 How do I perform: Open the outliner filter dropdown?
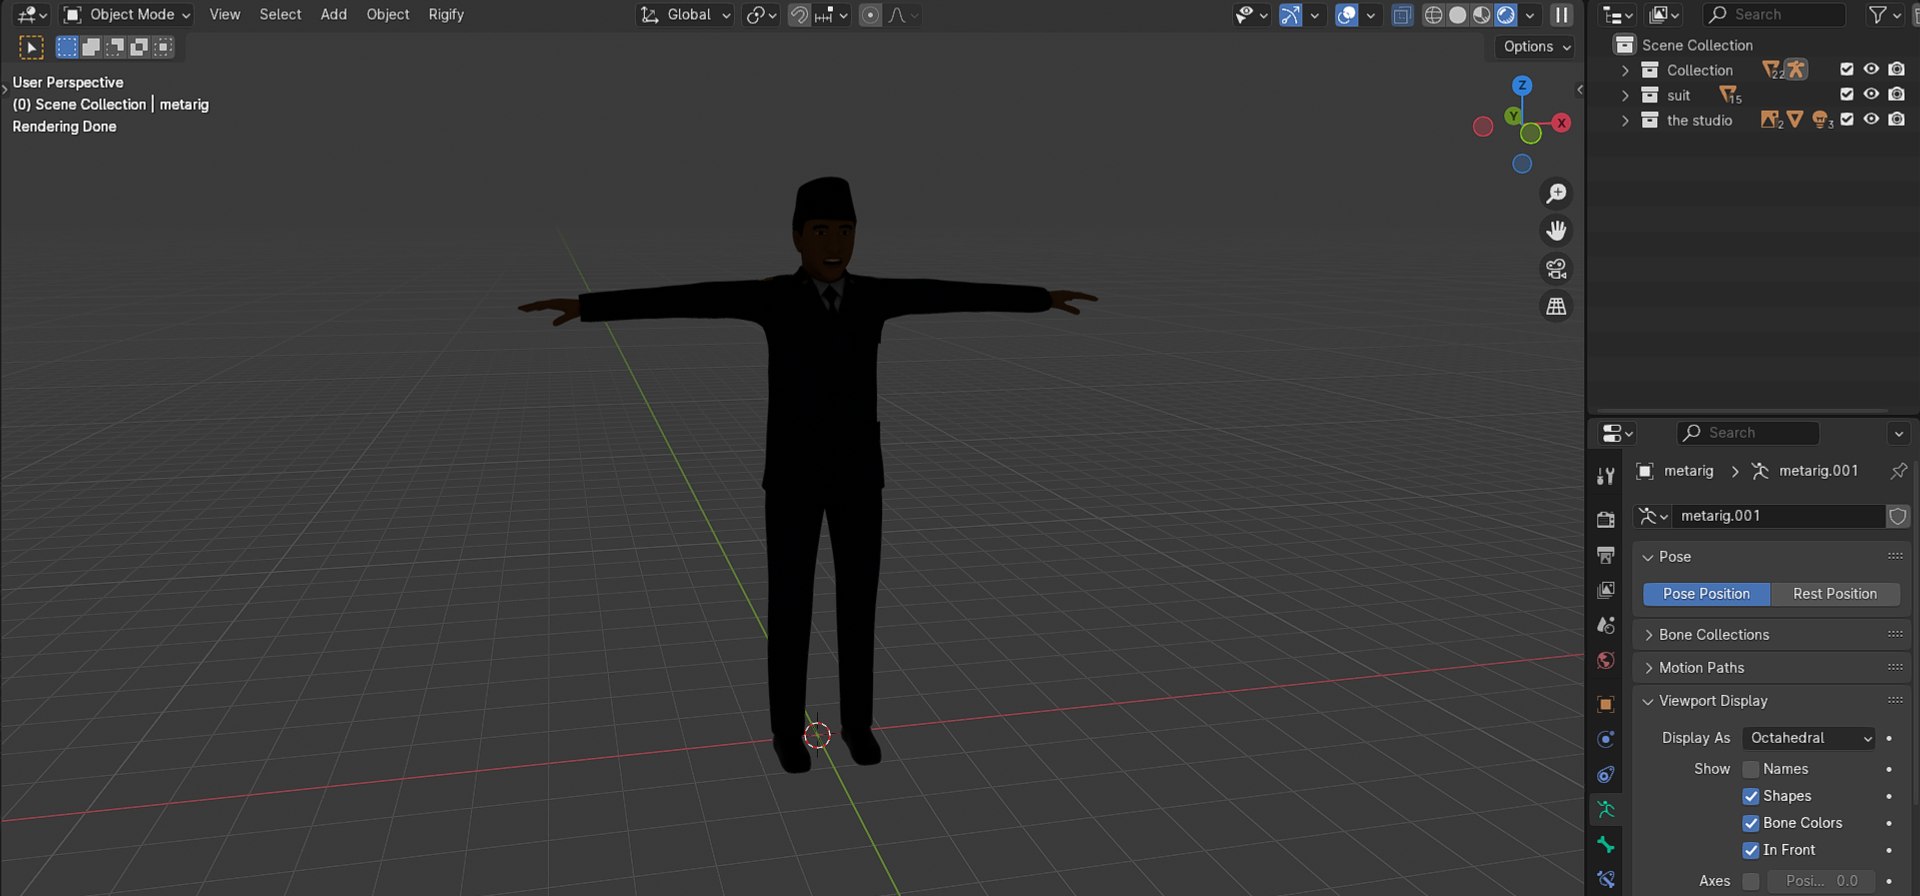click(x=1885, y=14)
